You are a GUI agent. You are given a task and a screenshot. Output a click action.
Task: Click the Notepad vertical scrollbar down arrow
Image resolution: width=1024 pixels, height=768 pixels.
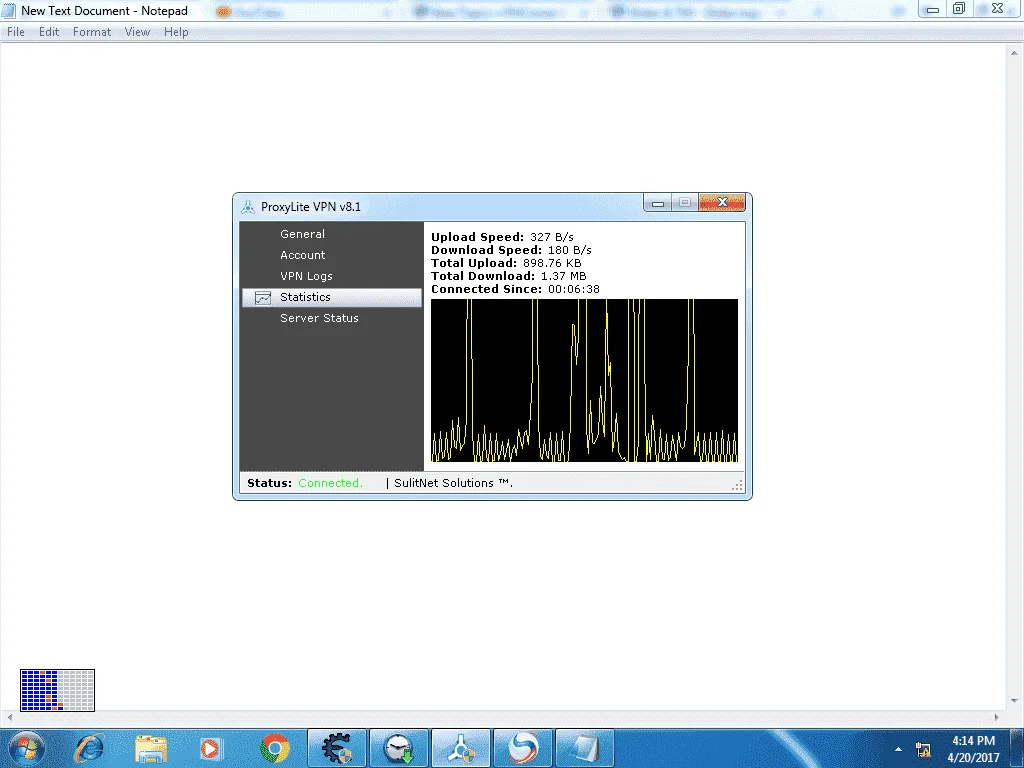tap(1014, 701)
